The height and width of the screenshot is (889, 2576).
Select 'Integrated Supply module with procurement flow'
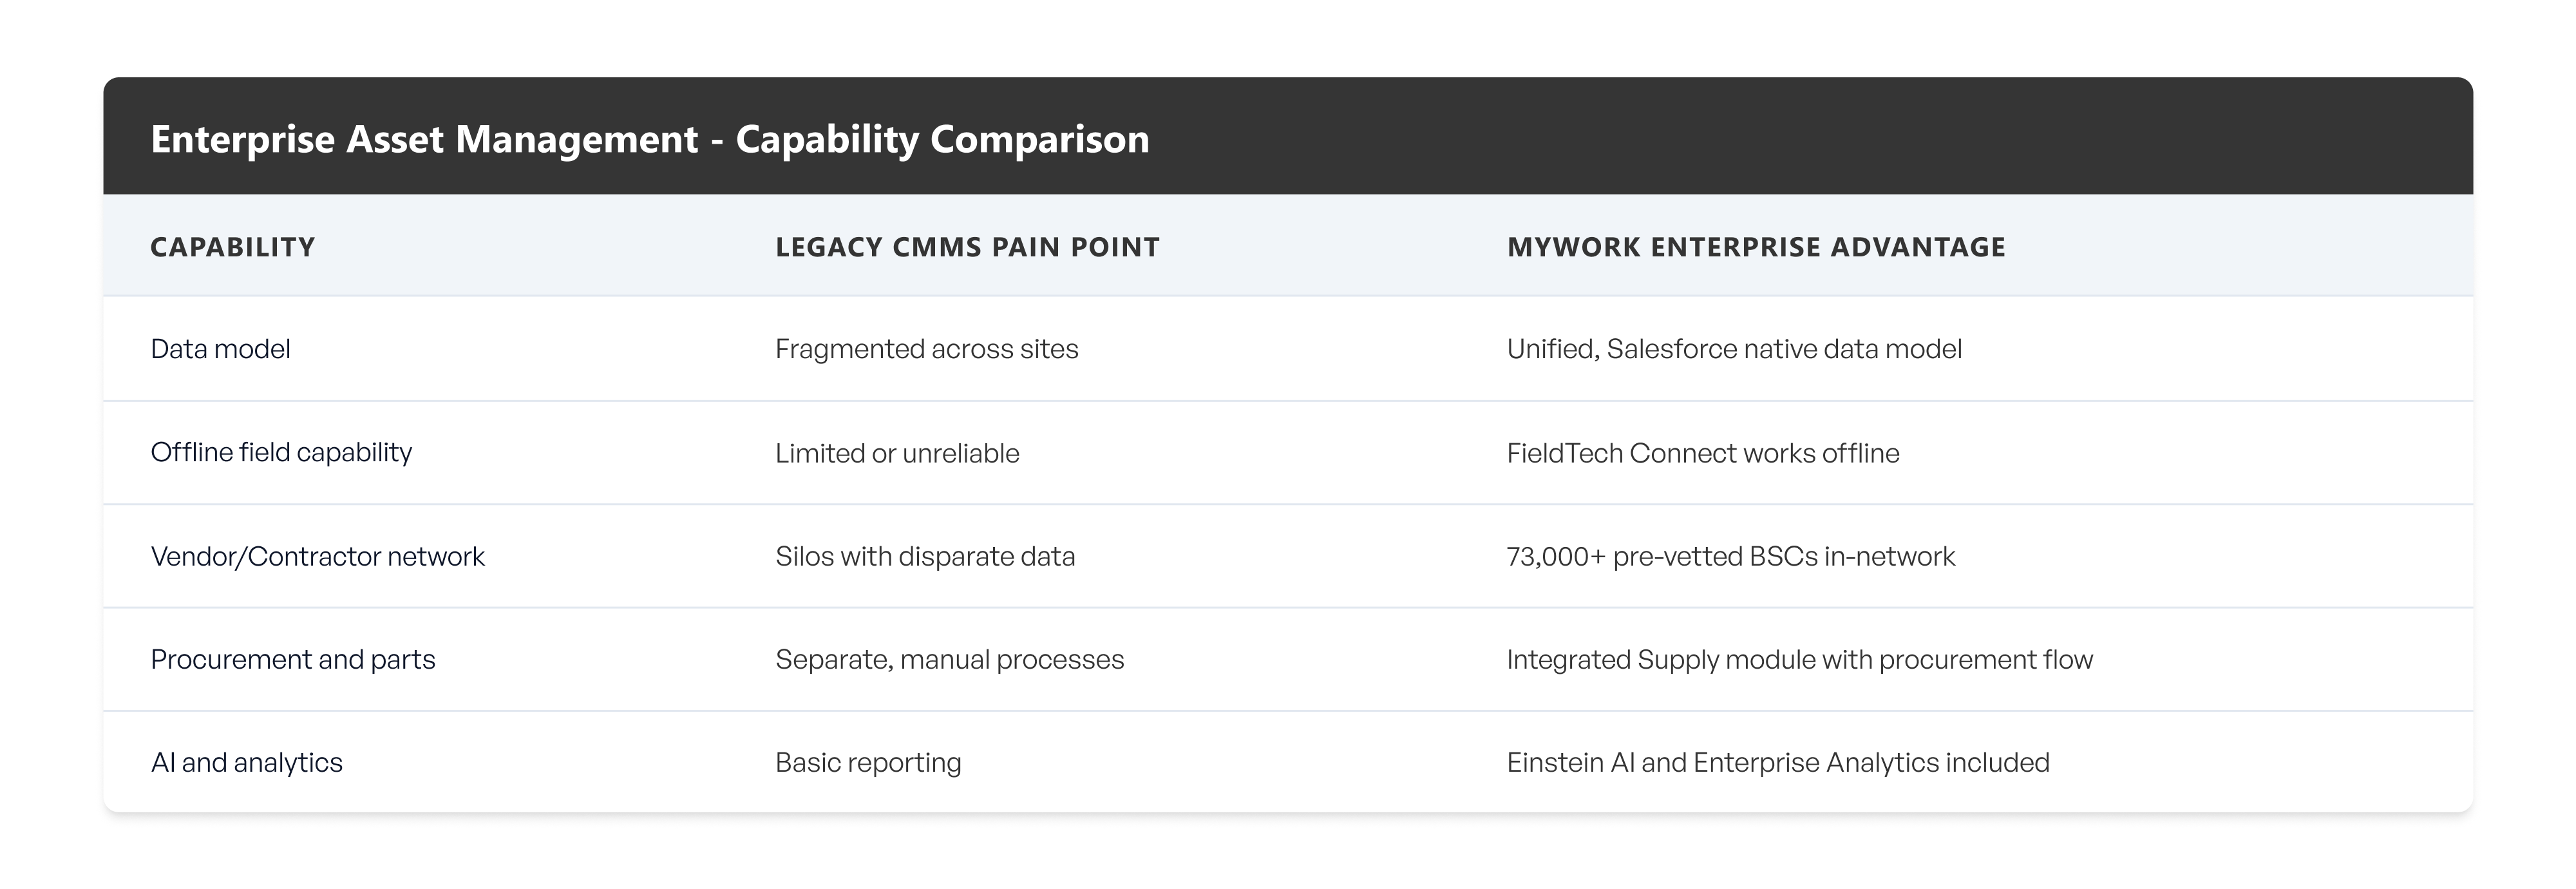1799,660
